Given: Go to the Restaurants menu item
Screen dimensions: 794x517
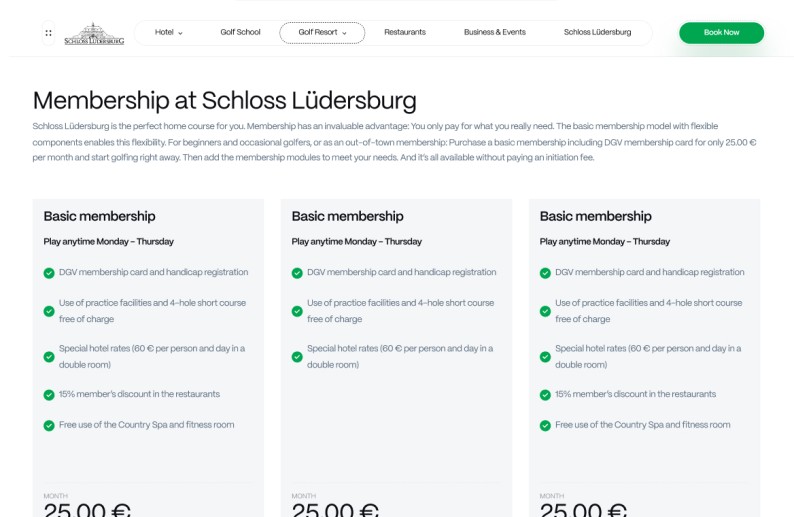Looking at the screenshot, I should (405, 33).
